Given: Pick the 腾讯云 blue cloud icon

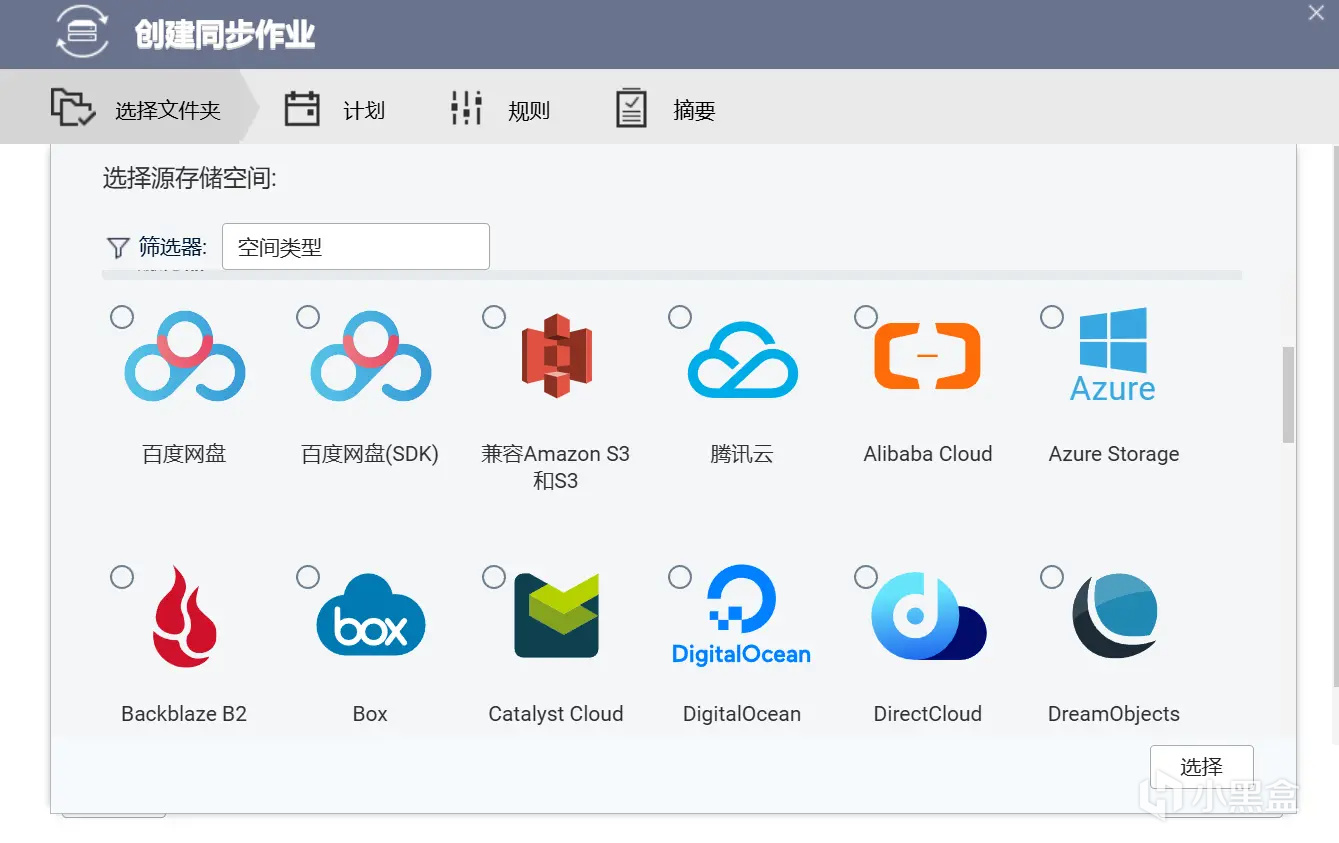Looking at the screenshot, I should pos(743,360).
